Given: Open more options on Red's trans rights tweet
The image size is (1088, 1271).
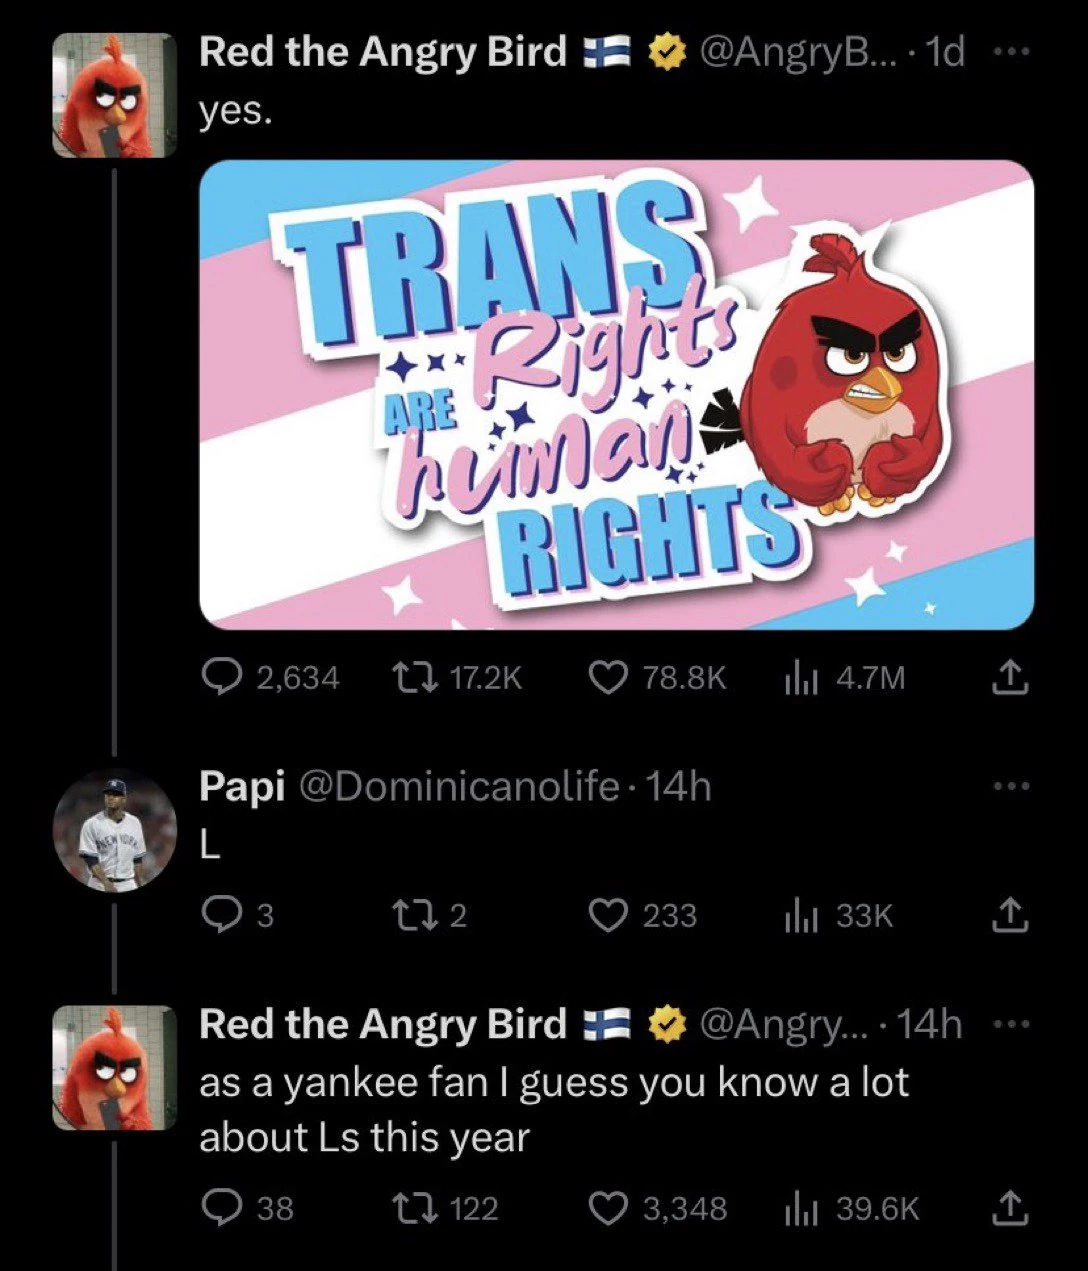Looking at the screenshot, I should tap(1013, 51).
